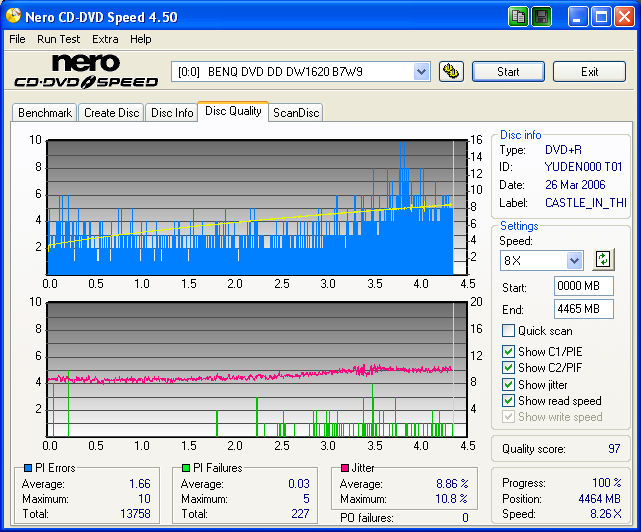This screenshot has width=641, height=532.
Task: Toggle Show C1/PIE checkbox
Action: pos(508,351)
